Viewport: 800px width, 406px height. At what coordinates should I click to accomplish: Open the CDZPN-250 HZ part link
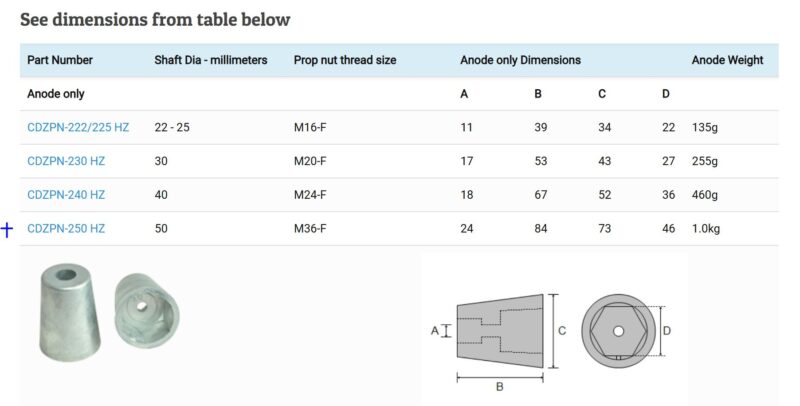66,229
